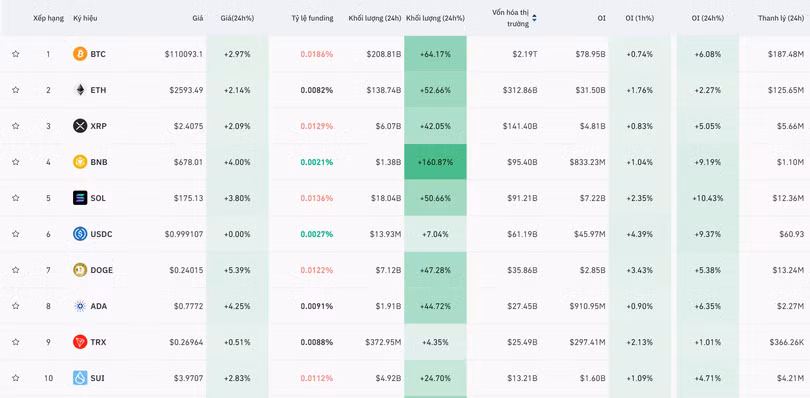This screenshot has width=810, height=398.
Task: Click SOL funding rate 0.0136%
Action: (x=317, y=198)
